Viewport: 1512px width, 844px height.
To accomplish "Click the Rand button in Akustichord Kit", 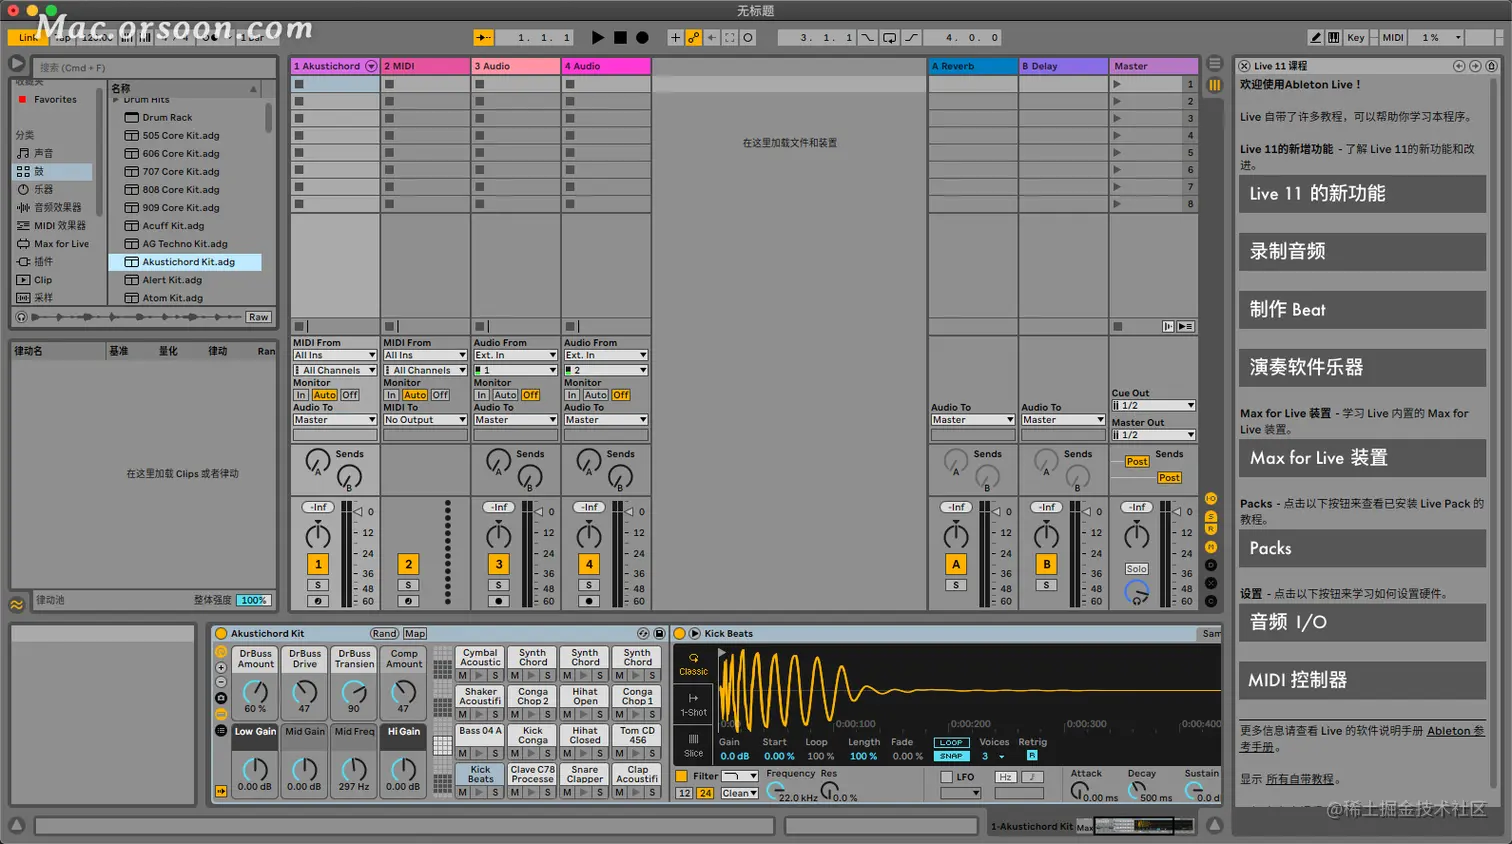I will click(x=384, y=633).
